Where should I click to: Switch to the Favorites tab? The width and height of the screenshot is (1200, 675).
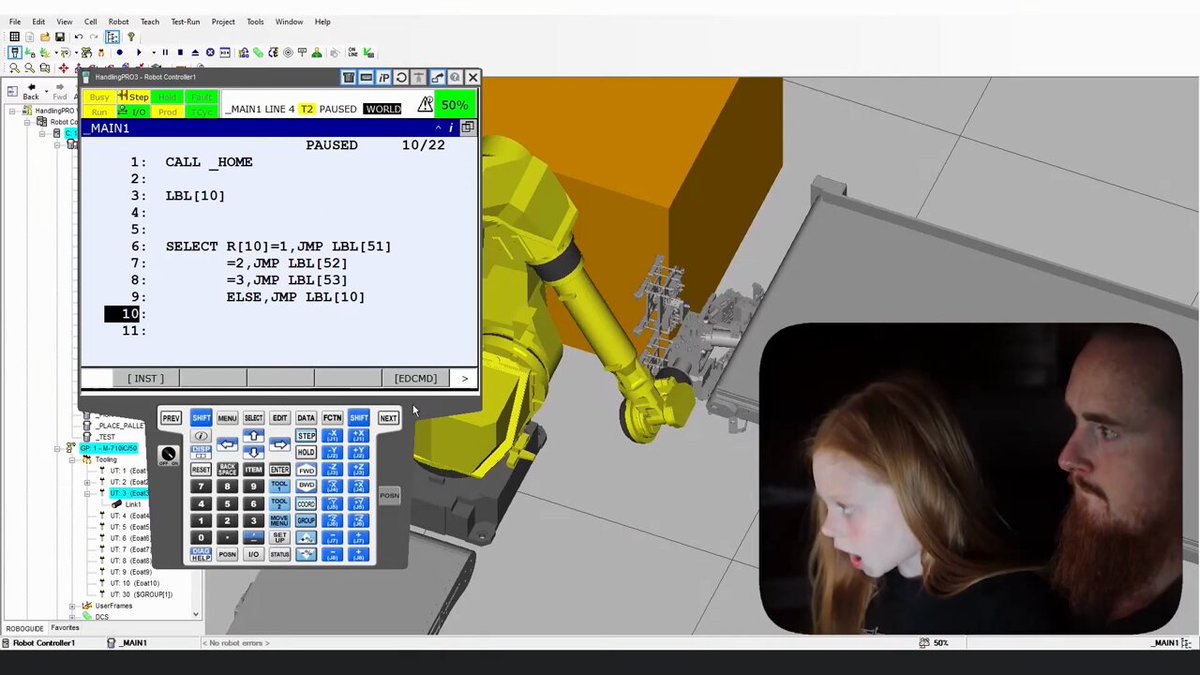pyautogui.click(x=65, y=628)
